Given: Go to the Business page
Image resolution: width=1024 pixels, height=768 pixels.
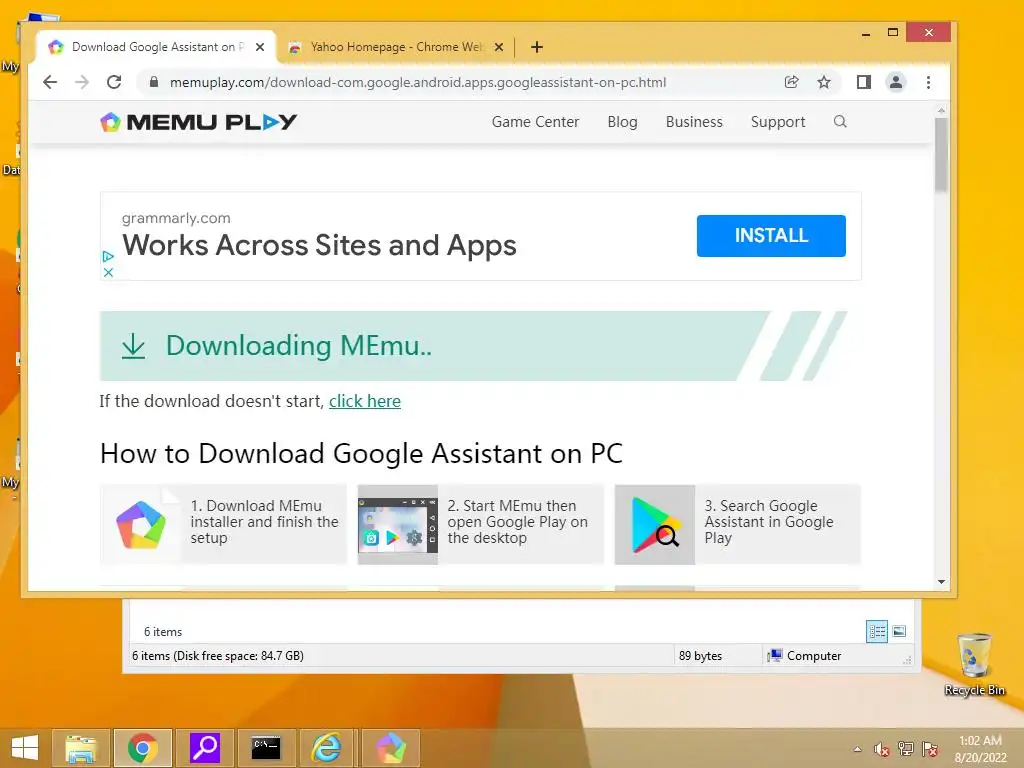Looking at the screenshot, I should click(x=694, y=122).
